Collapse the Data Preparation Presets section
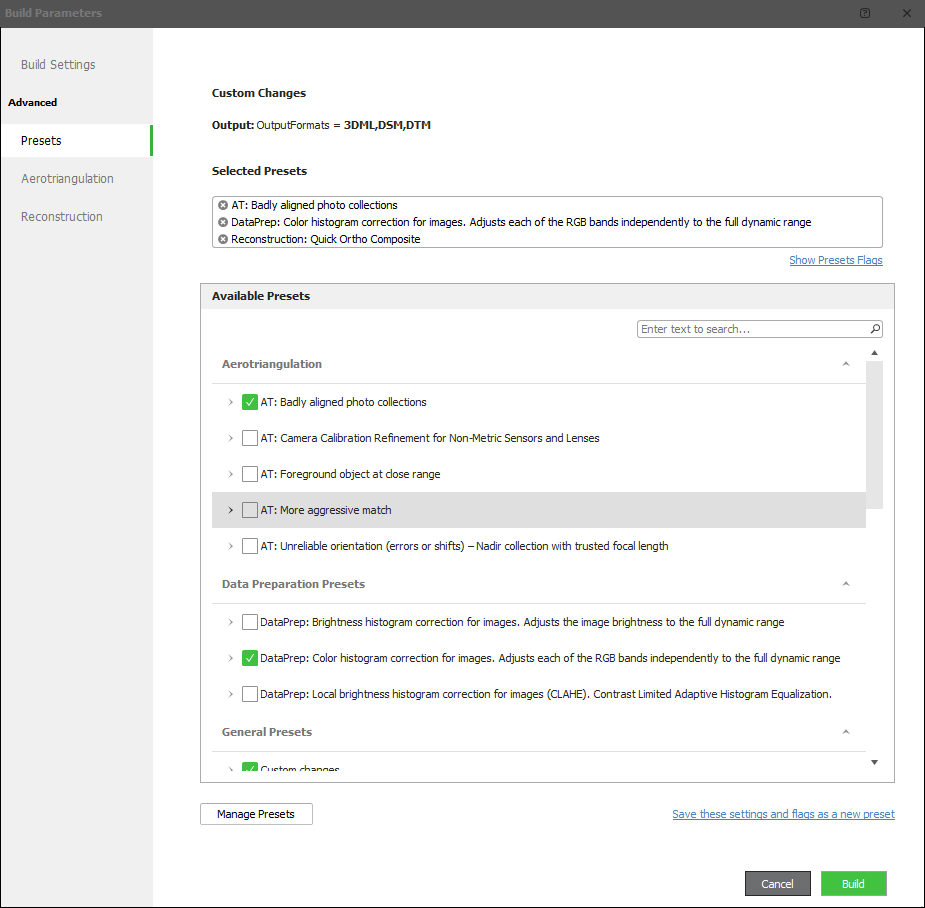The width and height of the screenshot is (925, 908). [845, 583]
